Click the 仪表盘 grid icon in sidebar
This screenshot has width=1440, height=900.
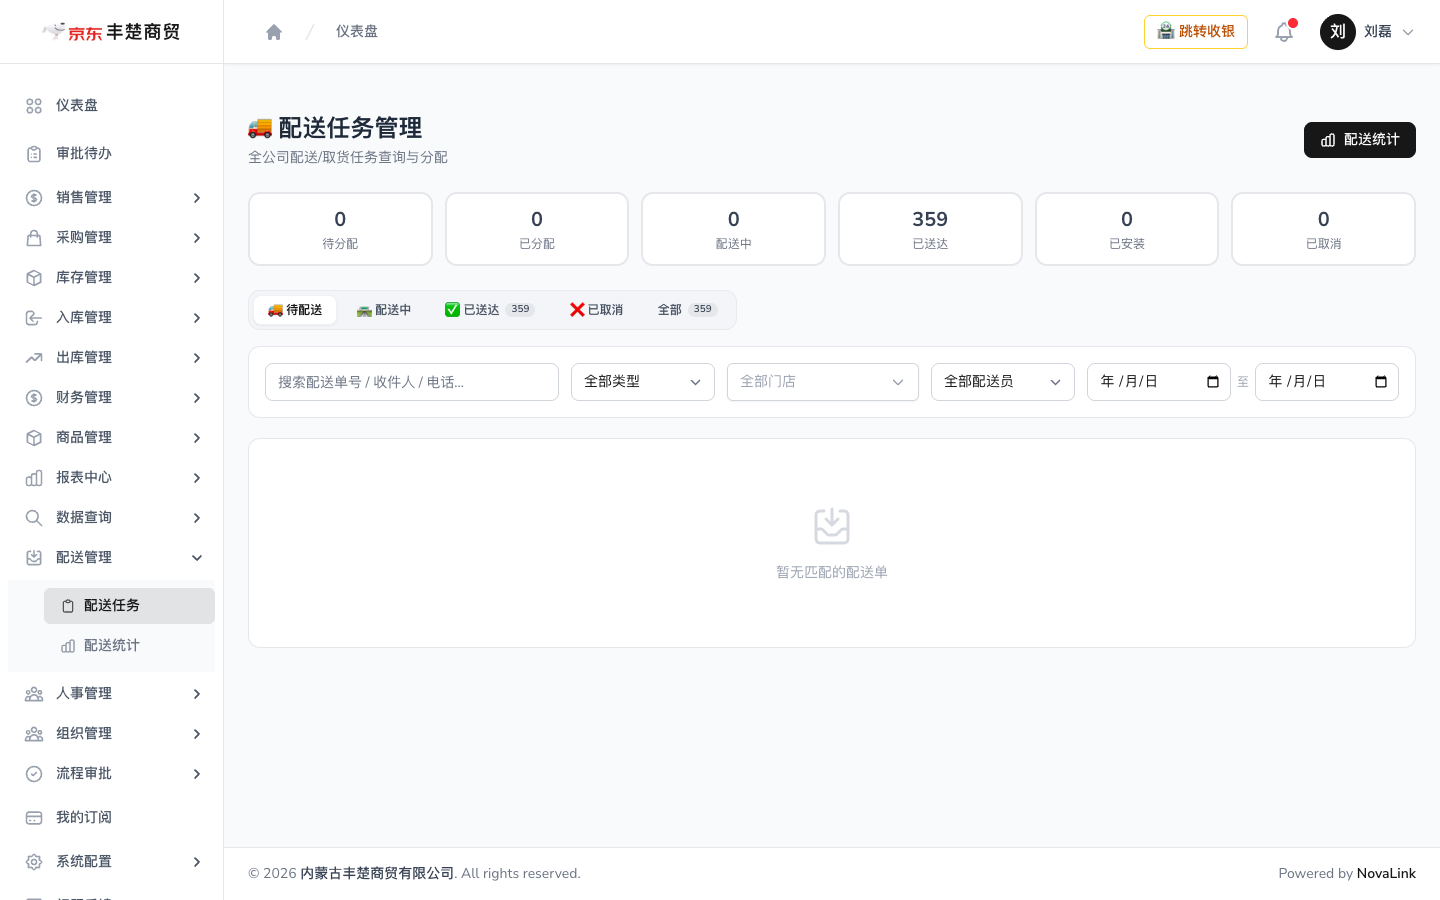click(34, 106)
